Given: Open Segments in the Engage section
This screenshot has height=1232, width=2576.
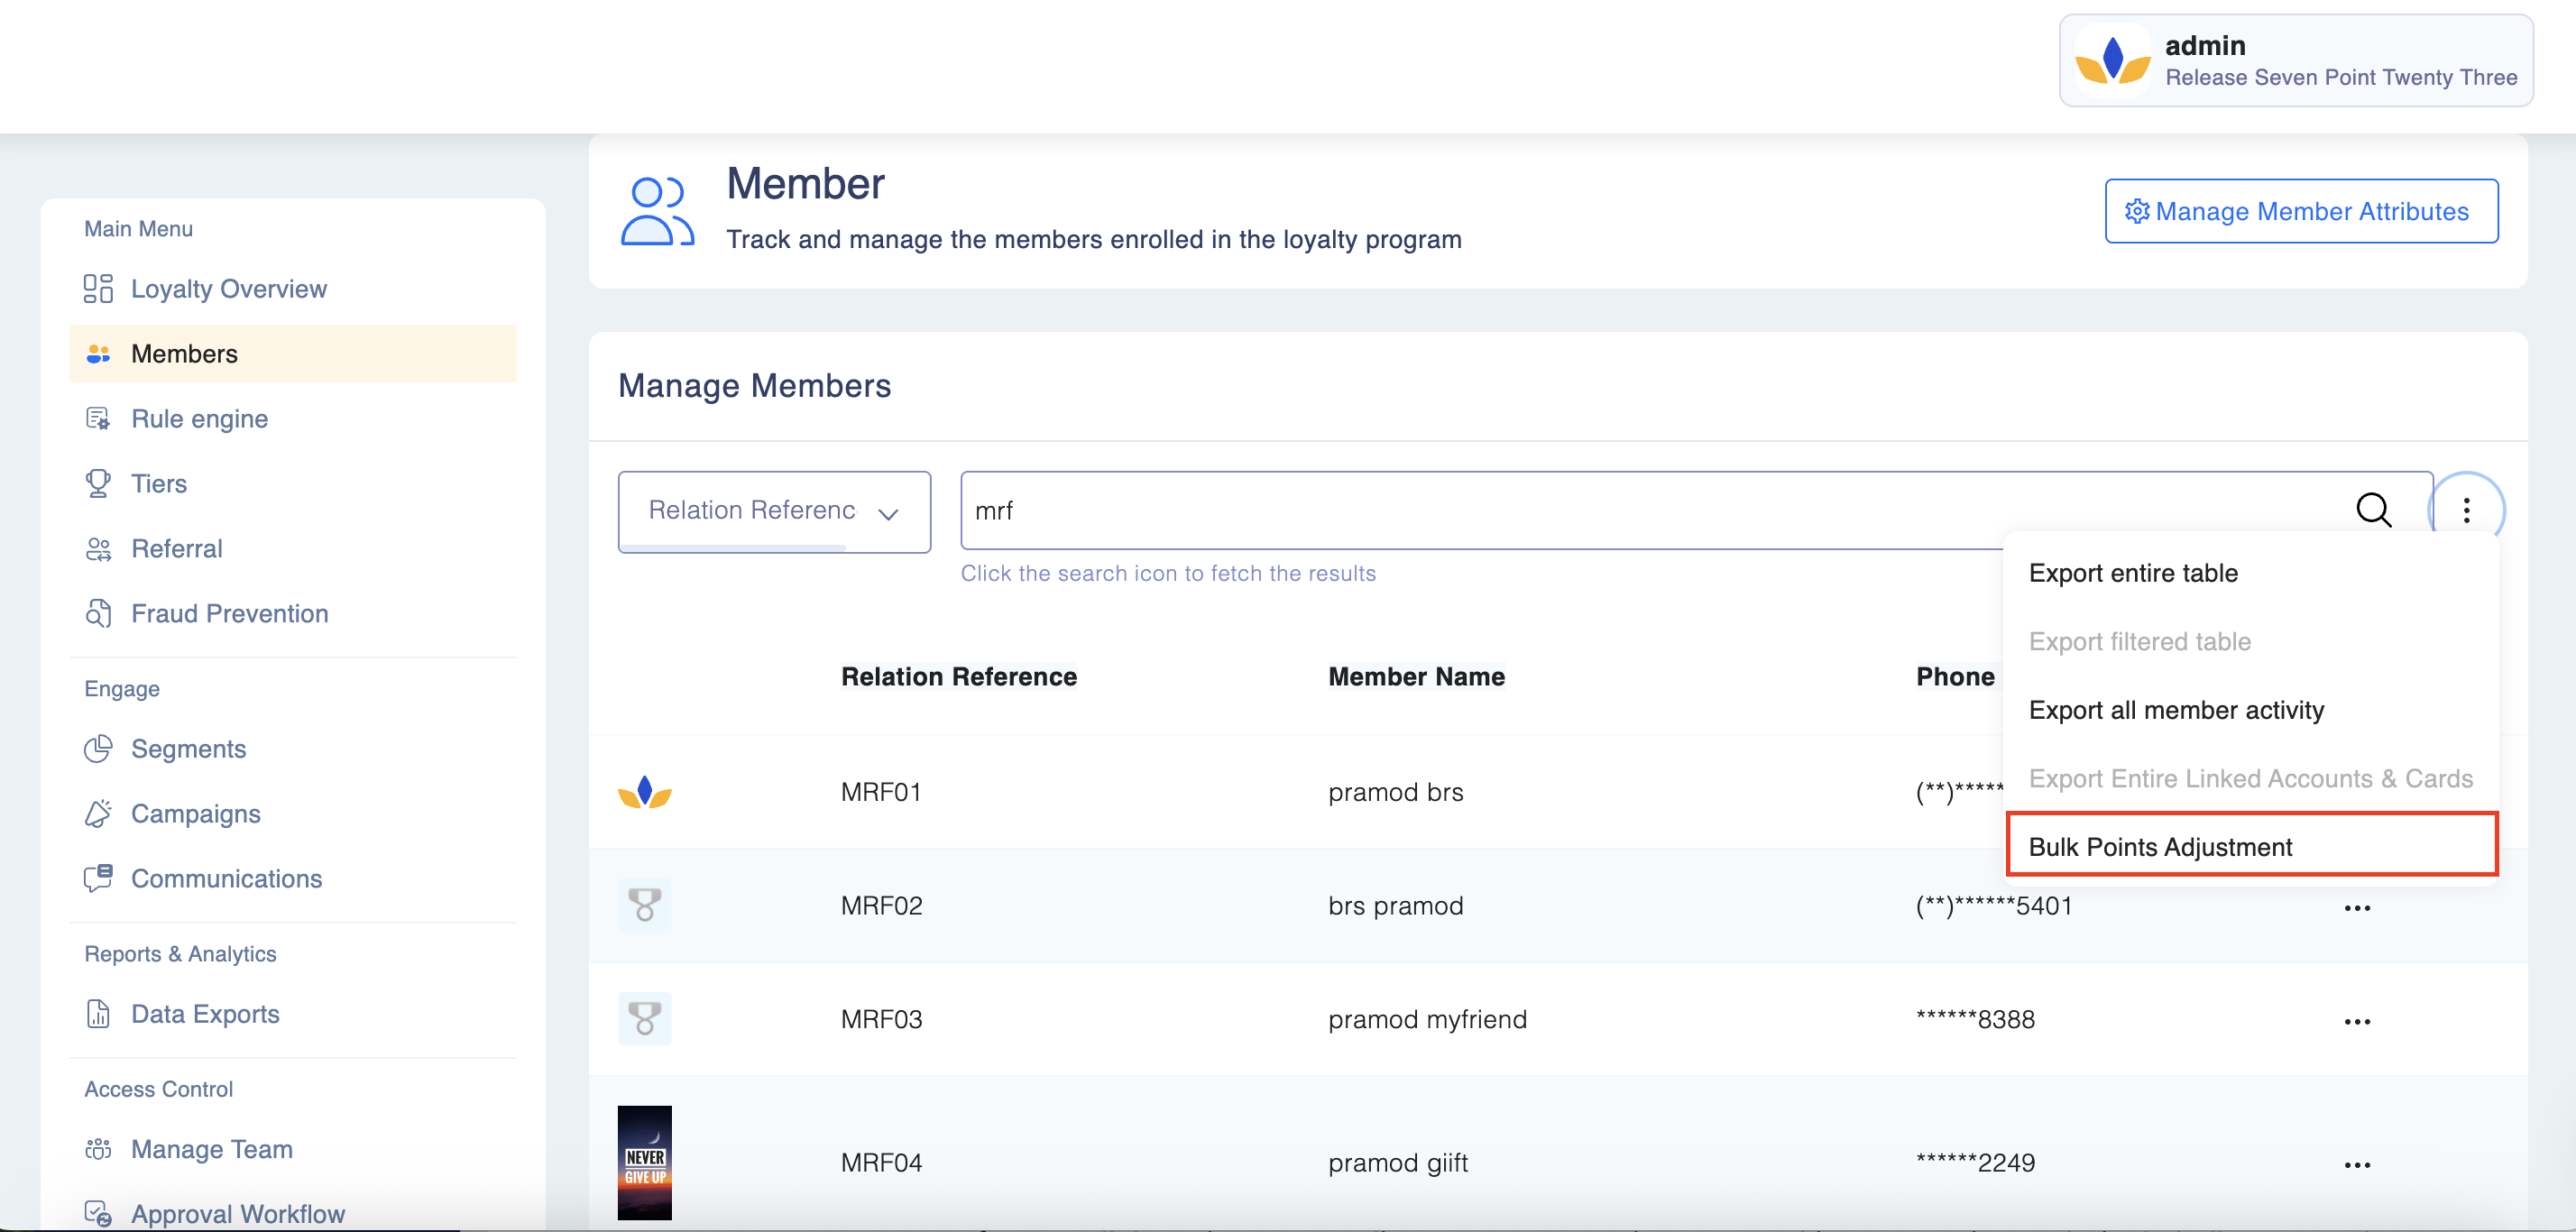Looking at the screenshot, I should [188, 749].
